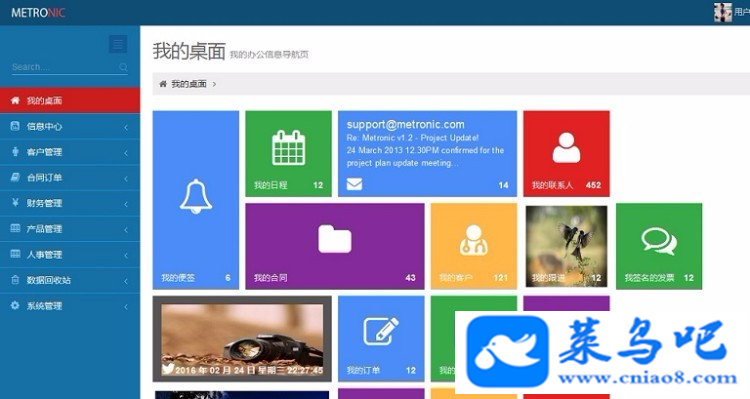Expand the 系统管理 sidebar menu

(x=70, y=306)
